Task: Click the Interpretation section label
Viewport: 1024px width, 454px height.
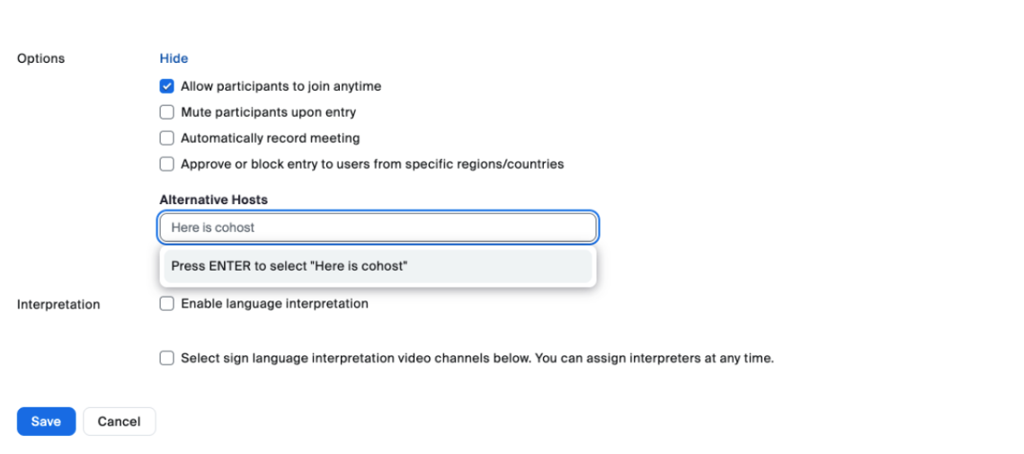Action: pyautogui.click(x=58, y=305)
